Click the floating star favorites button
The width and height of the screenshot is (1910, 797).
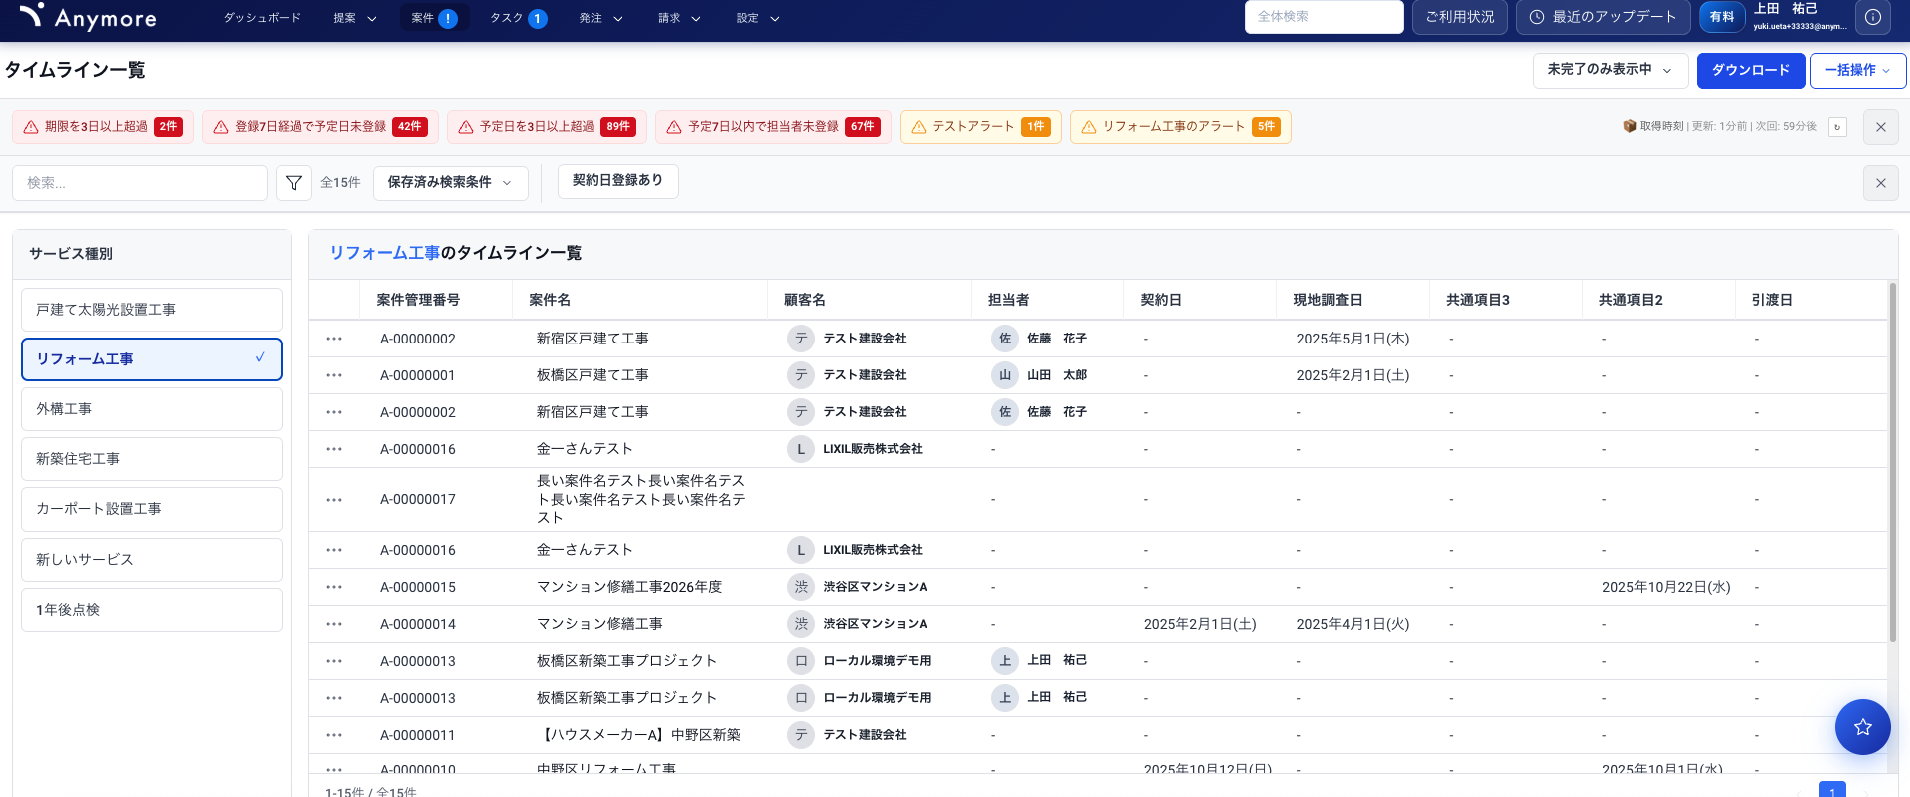(x=1862, y=727)
